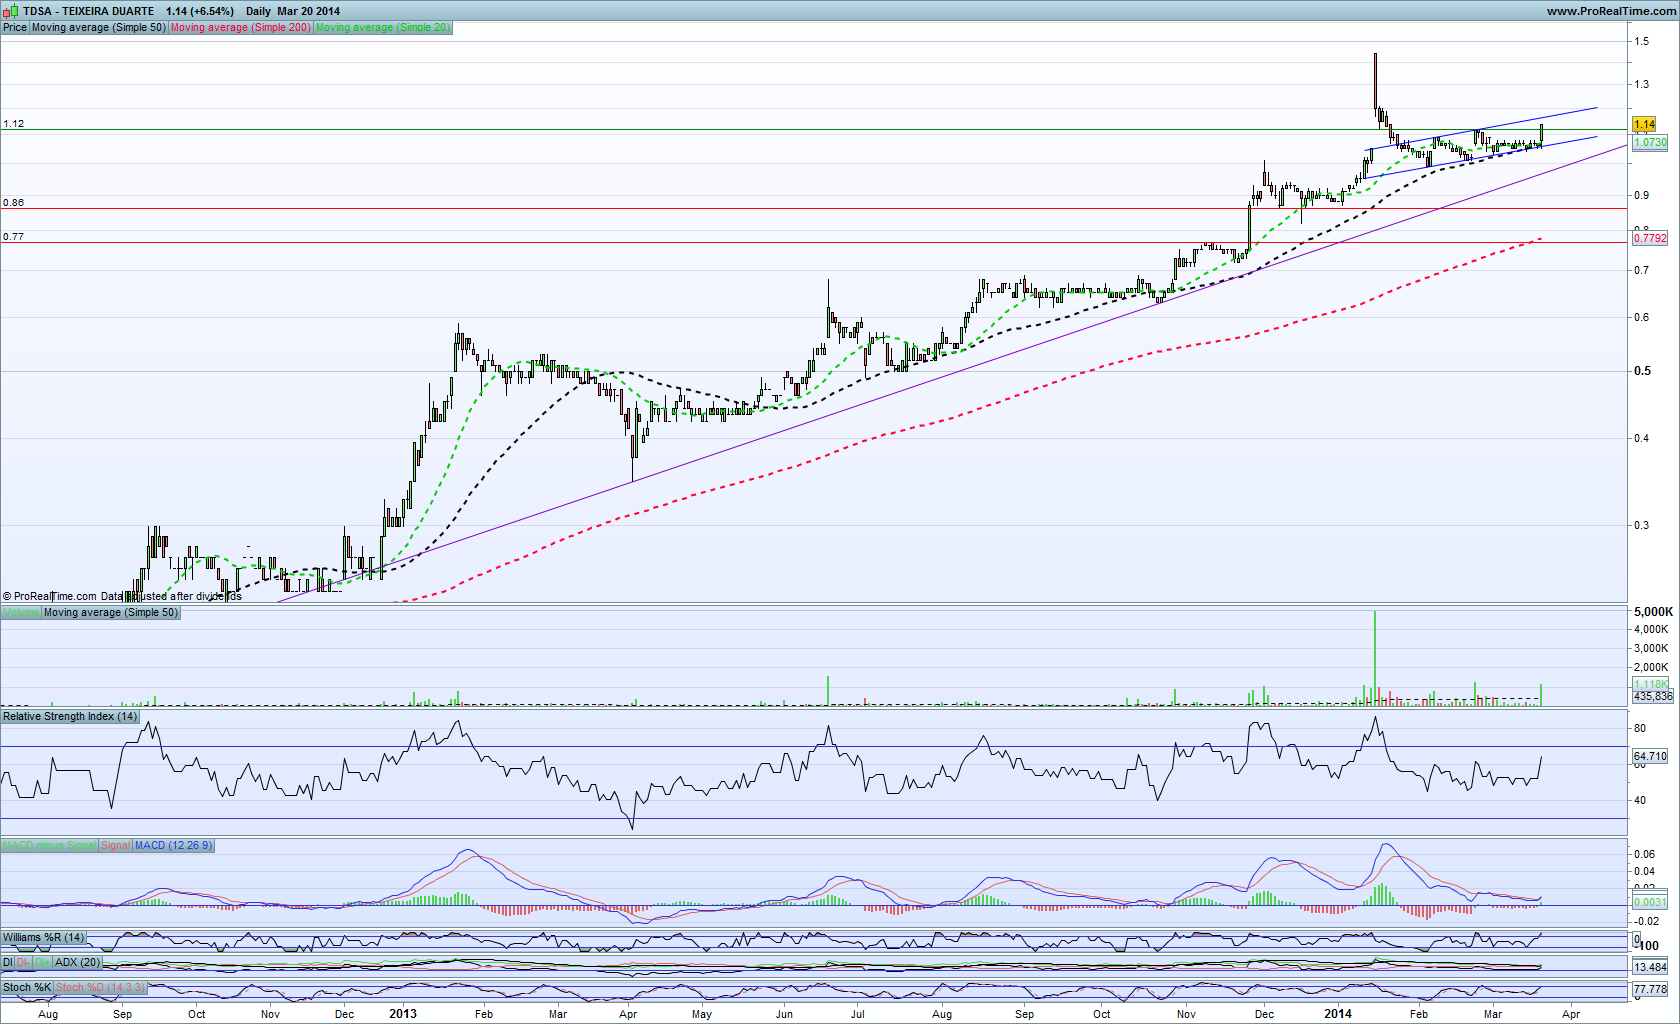
Task: Select the Stoch %K label
Action: (x=27, y=988)
